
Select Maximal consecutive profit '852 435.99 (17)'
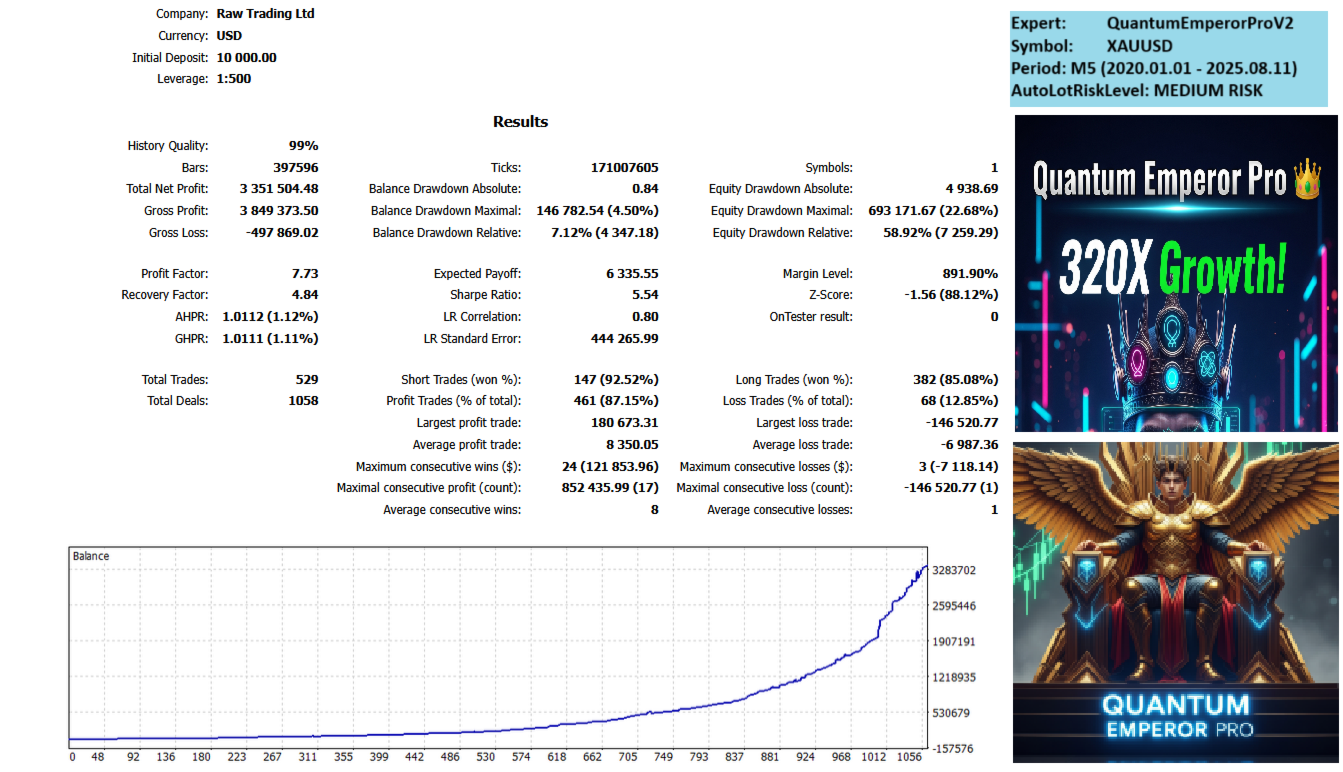tap(610, 488)
